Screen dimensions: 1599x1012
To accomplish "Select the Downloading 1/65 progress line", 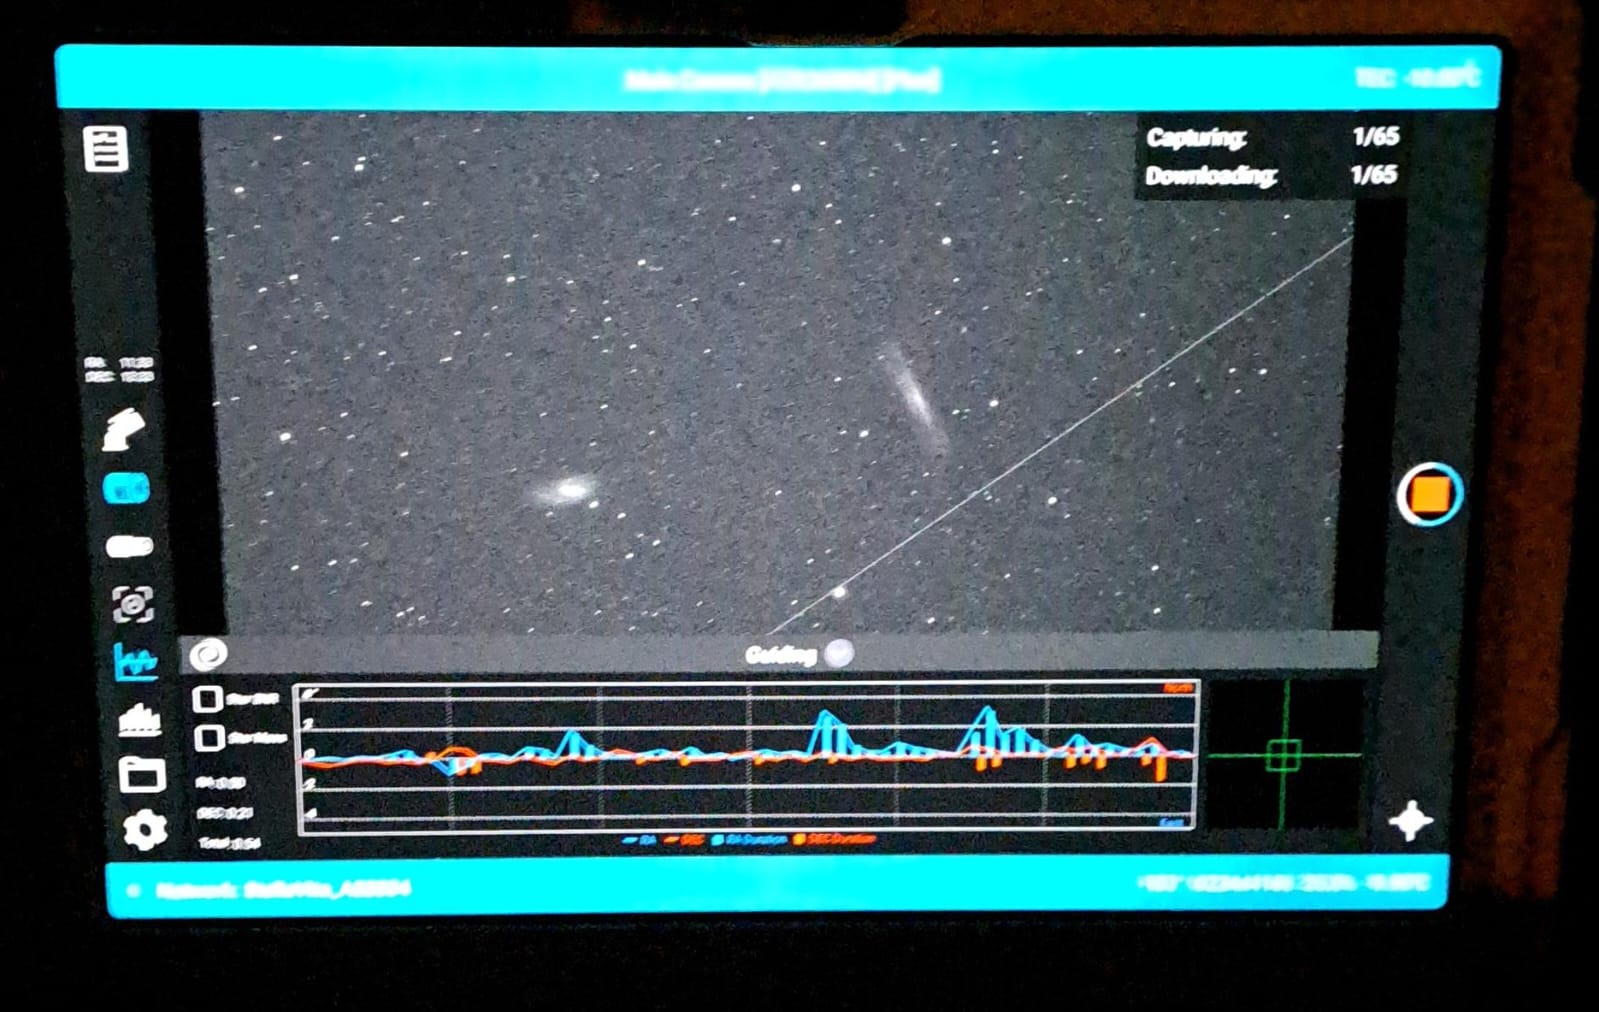I will pos(1271,175).
